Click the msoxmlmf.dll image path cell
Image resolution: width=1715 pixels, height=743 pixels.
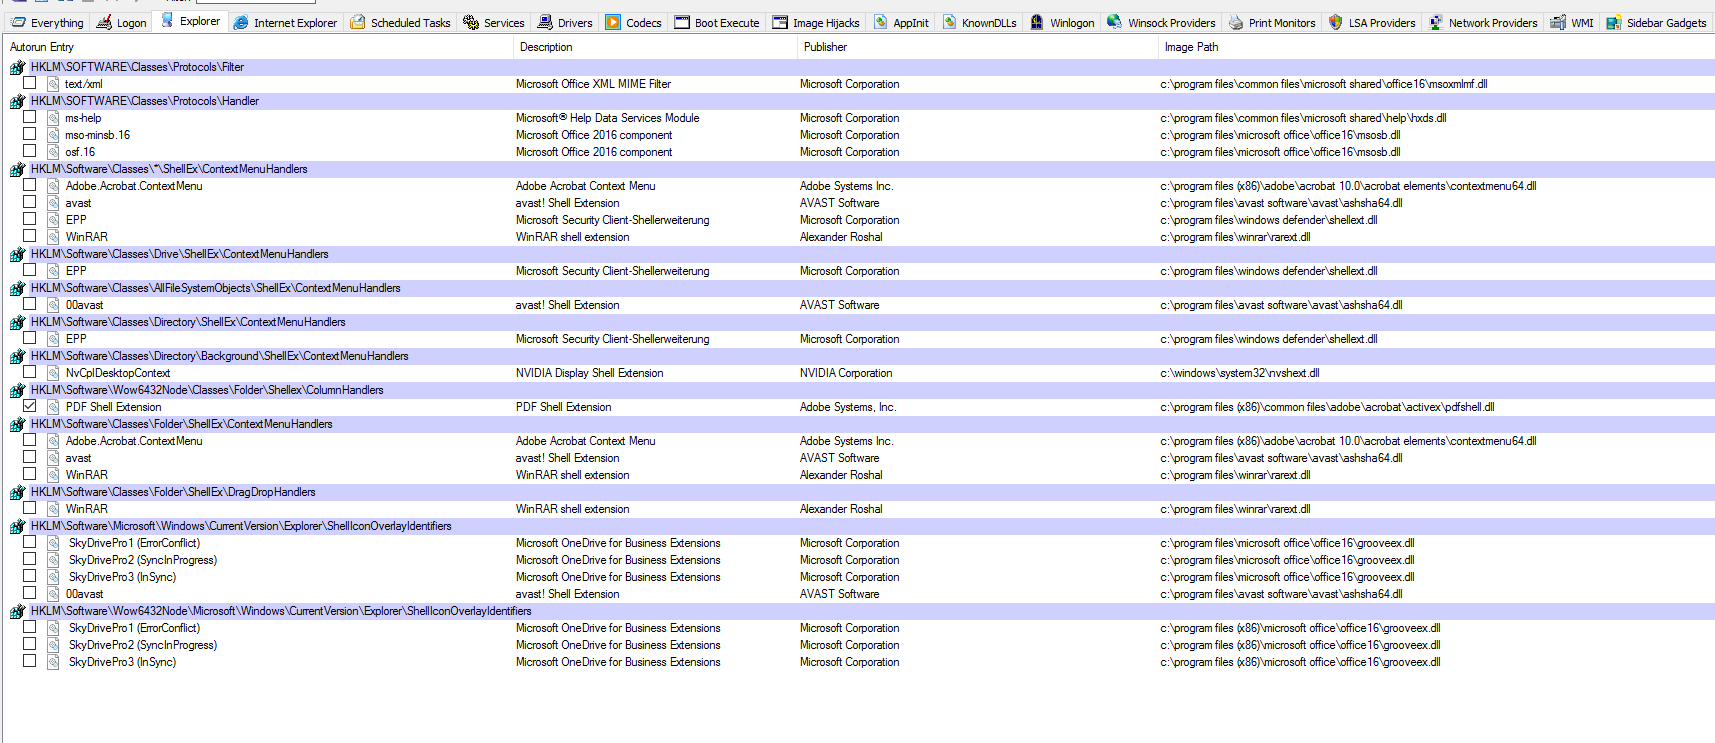click(1323, 84)
